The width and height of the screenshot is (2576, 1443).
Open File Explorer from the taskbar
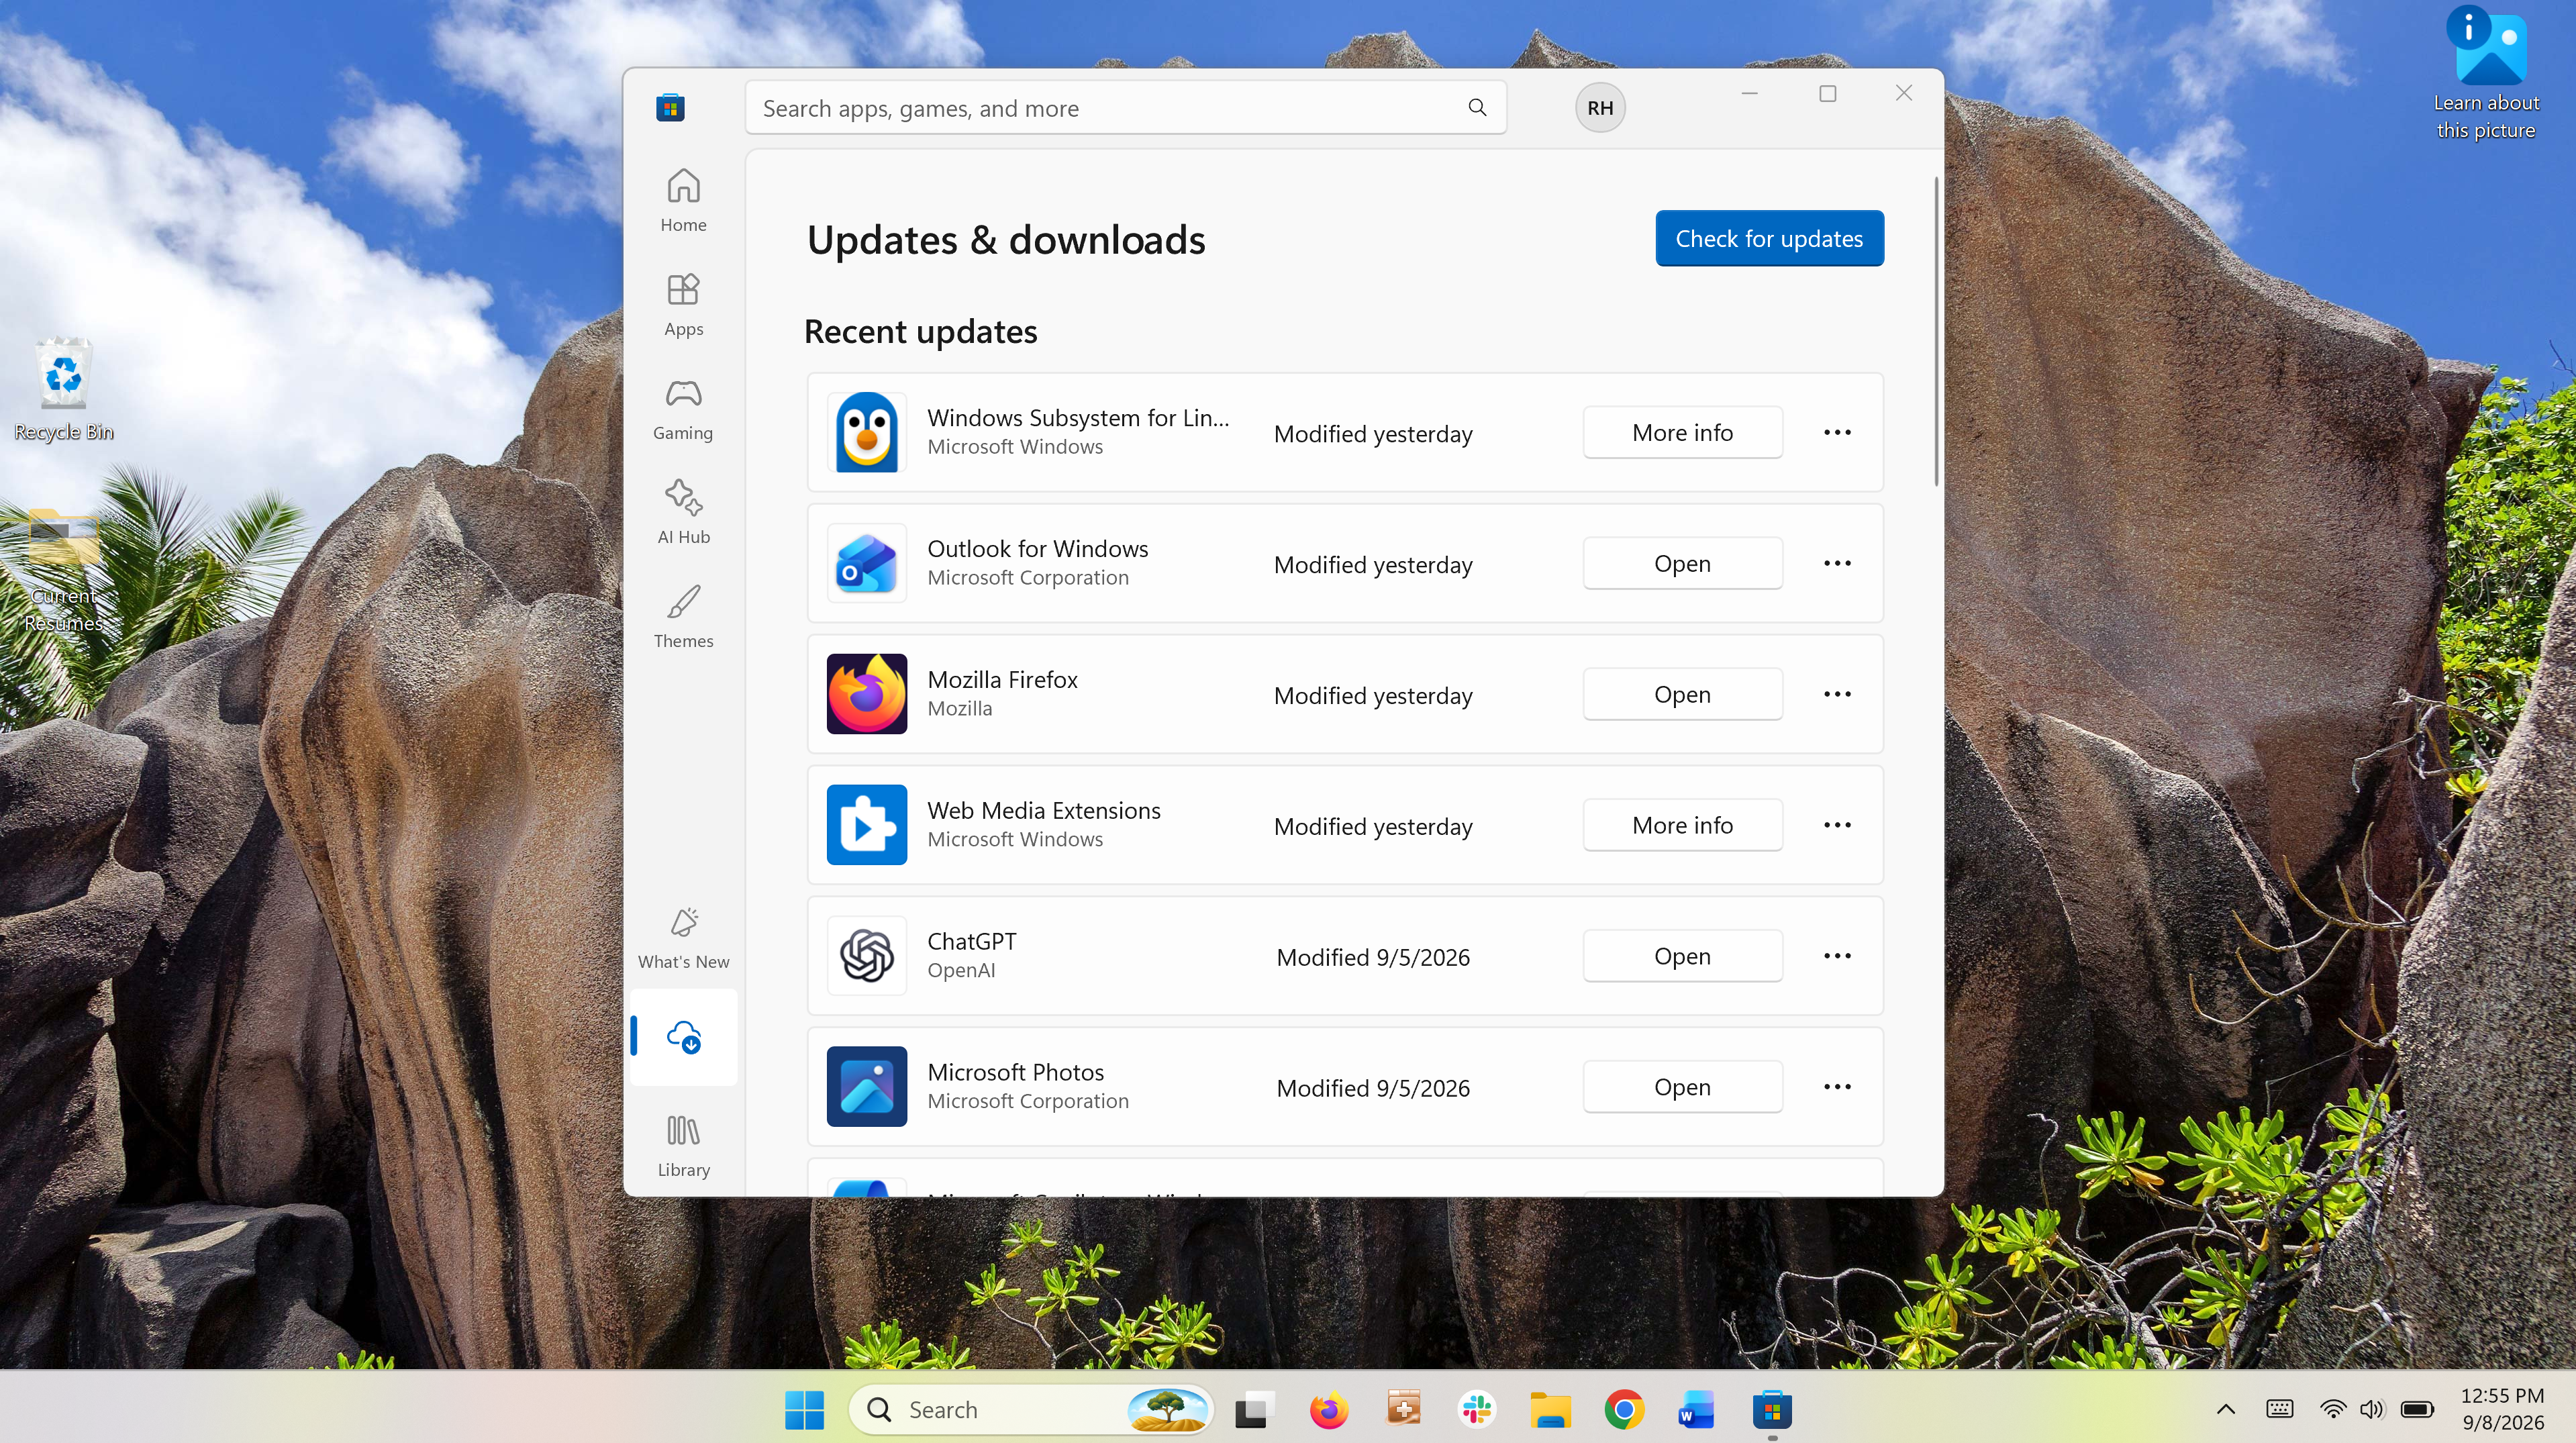click(1550, 1410)
